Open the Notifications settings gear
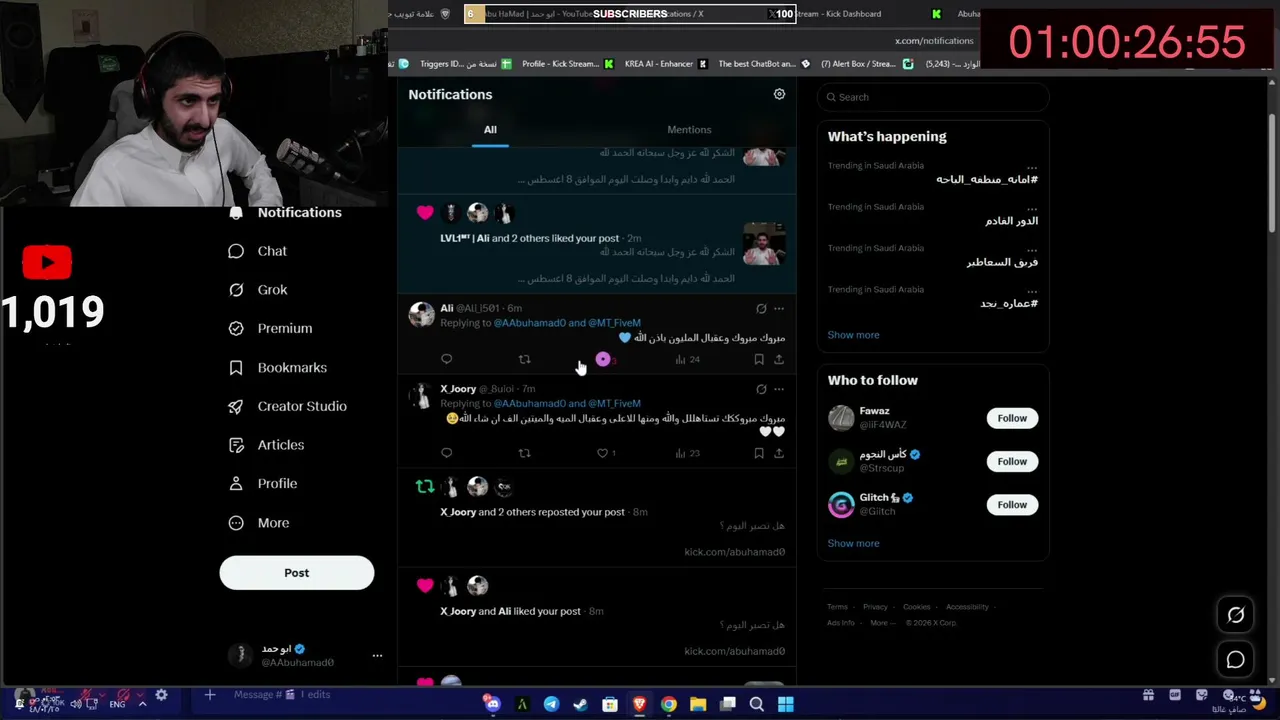Image resolution: width=1280 pixels, height=720 pixels. coord(779,94)
